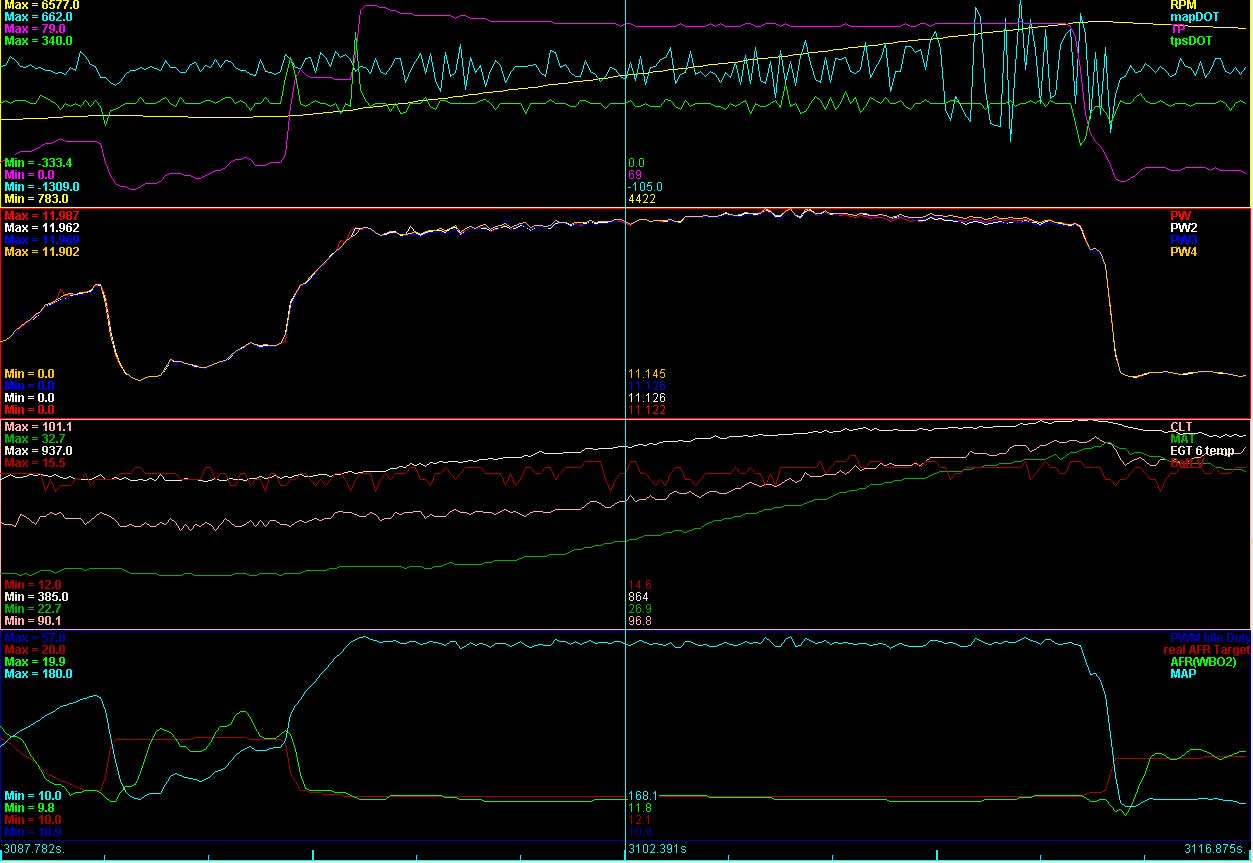This screenshot has height=863, width=1253.
Task: Click the 3102.391 s cursor time marker
Action: (656, 849)
